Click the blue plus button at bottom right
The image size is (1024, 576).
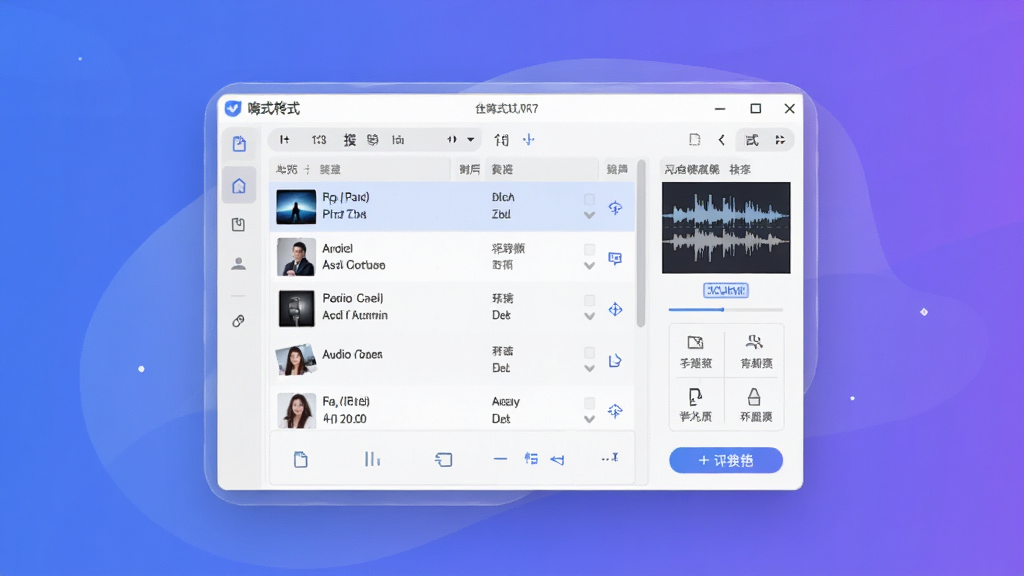coord(726,460)
